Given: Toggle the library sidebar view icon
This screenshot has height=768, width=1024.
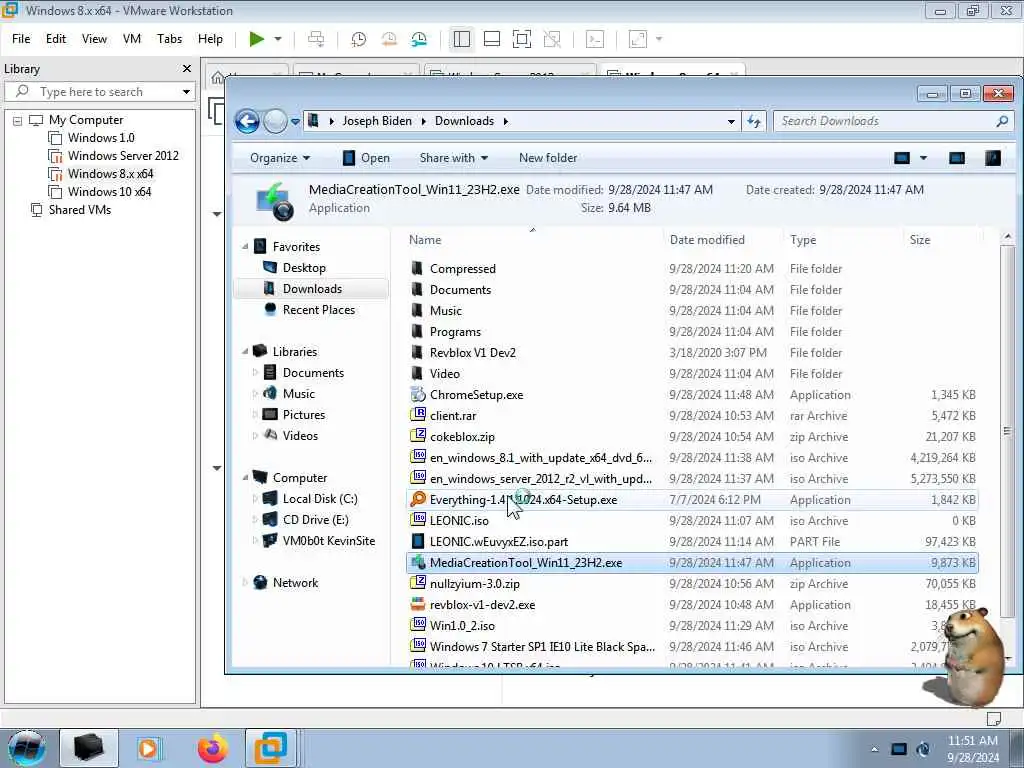Looking at the screenshot, I should click(x=462, y=39).
